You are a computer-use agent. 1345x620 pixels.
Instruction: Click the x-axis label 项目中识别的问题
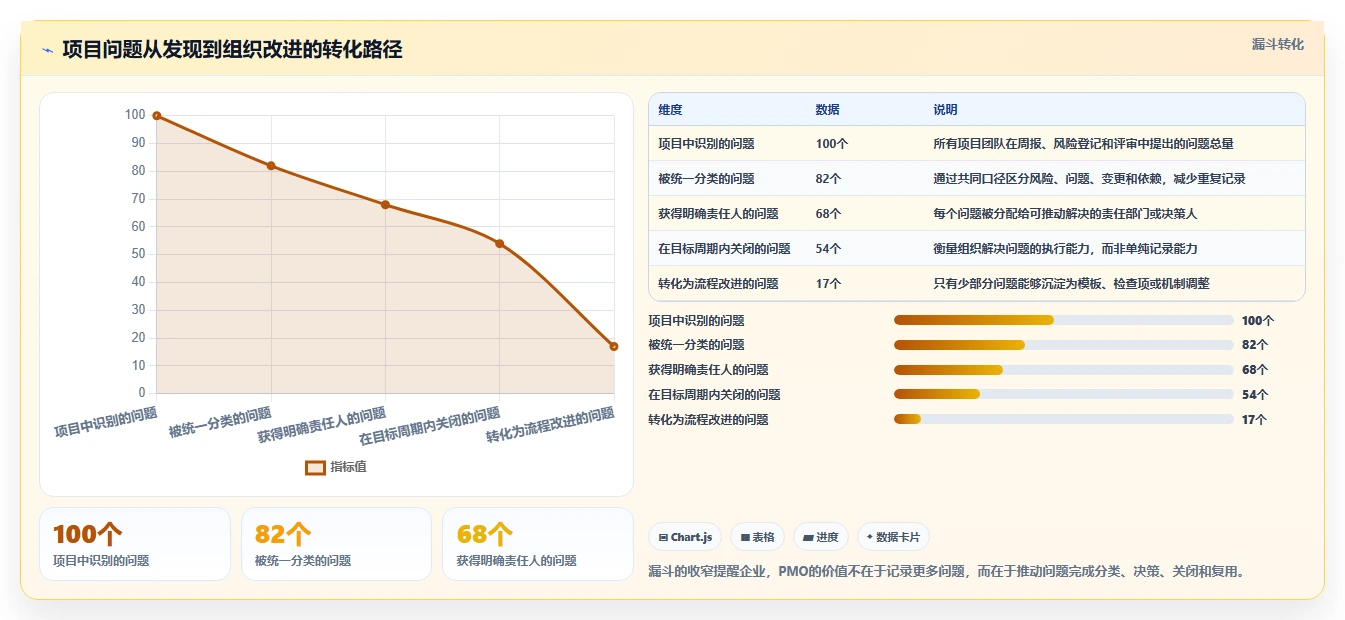click(x=106, y=422)
